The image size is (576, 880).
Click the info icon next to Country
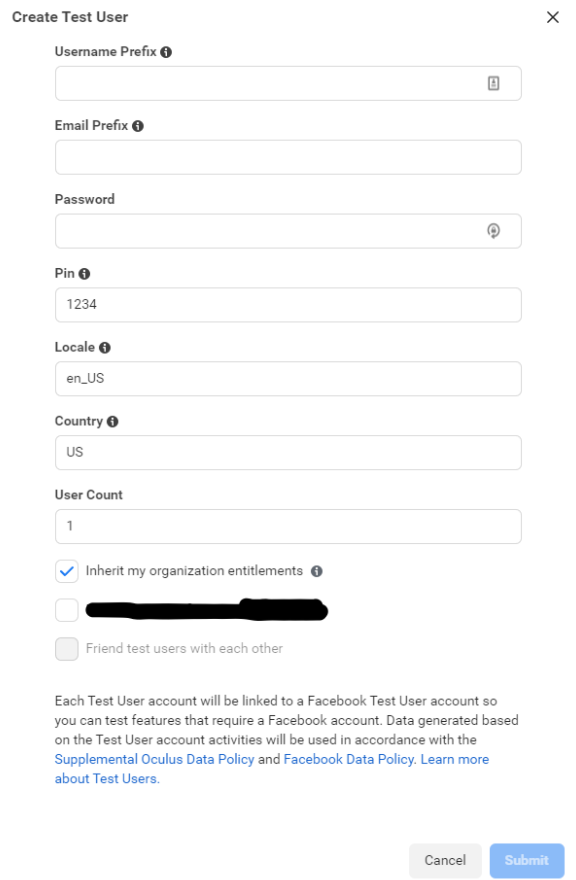[x=112, y=422]
